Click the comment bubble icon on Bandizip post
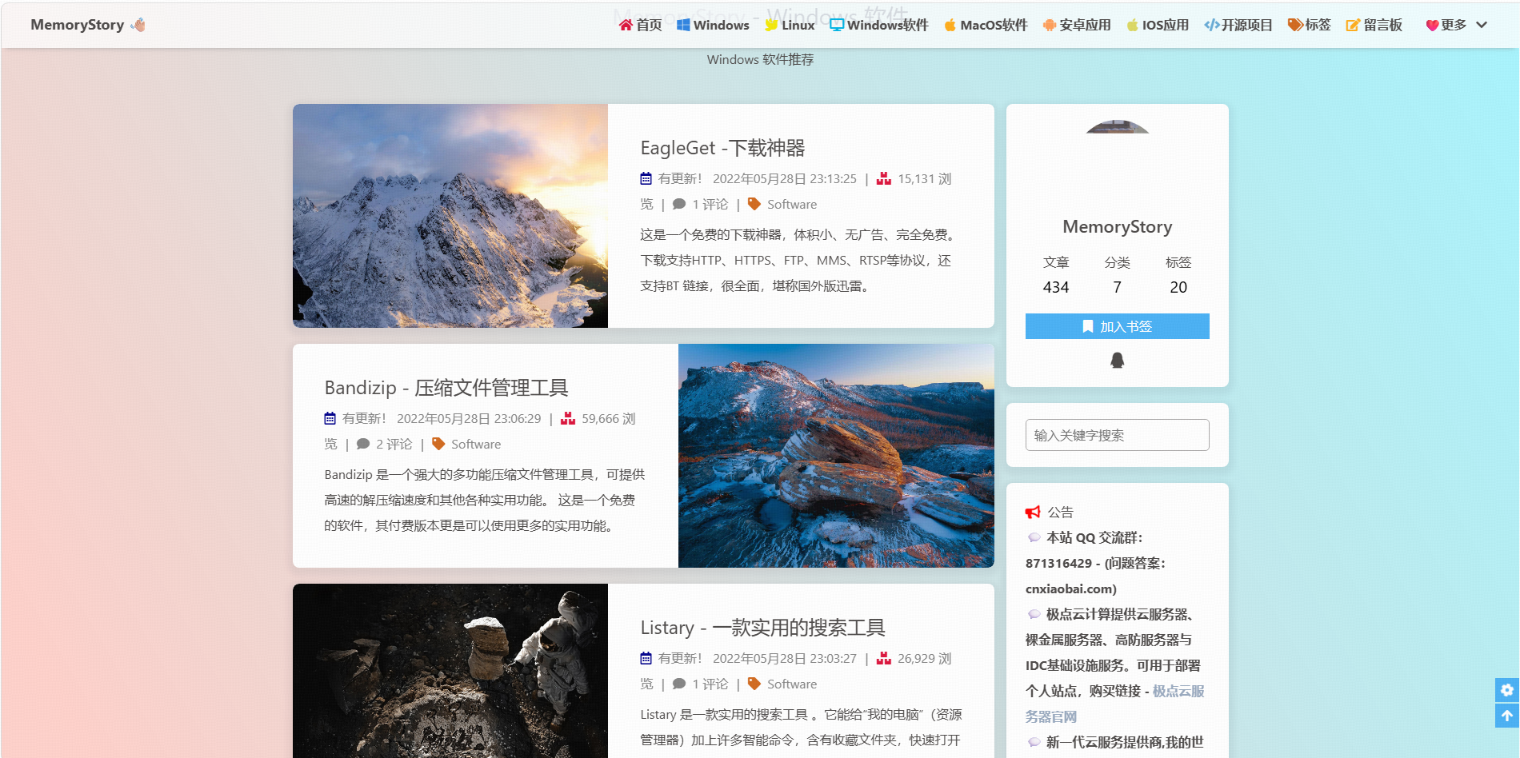This screenshot has width=1520, height=758. pyautogui.click(x=363, y=444)
